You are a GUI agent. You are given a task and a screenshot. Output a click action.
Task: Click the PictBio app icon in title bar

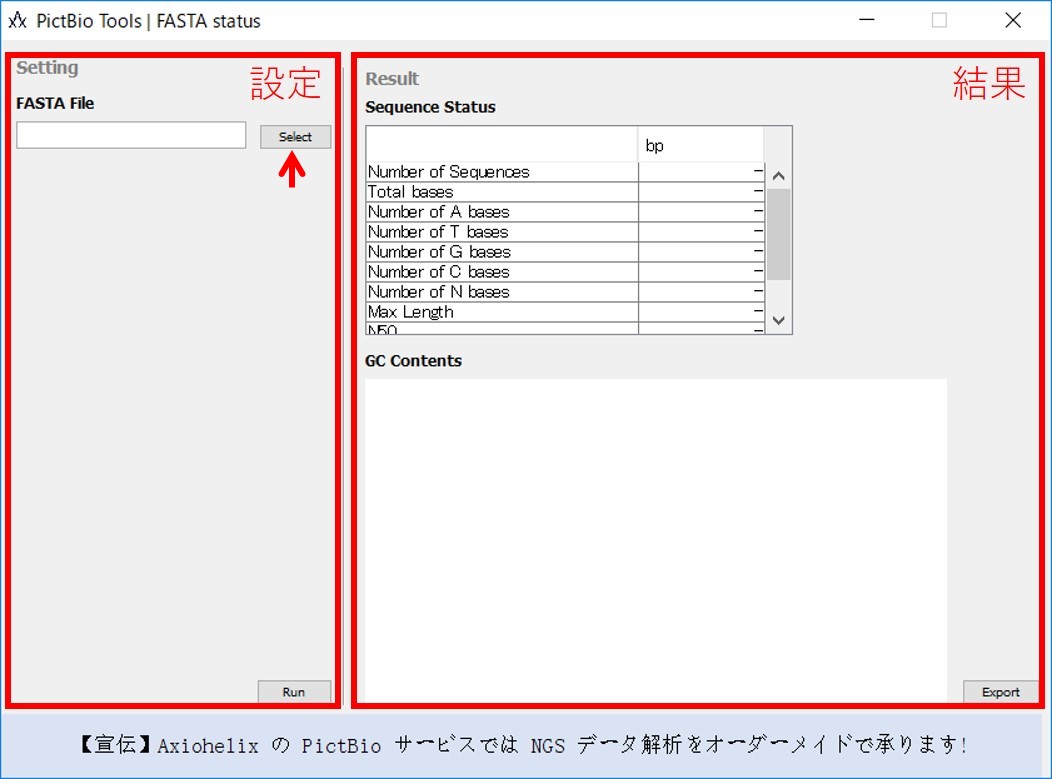(x=17, y=20)
